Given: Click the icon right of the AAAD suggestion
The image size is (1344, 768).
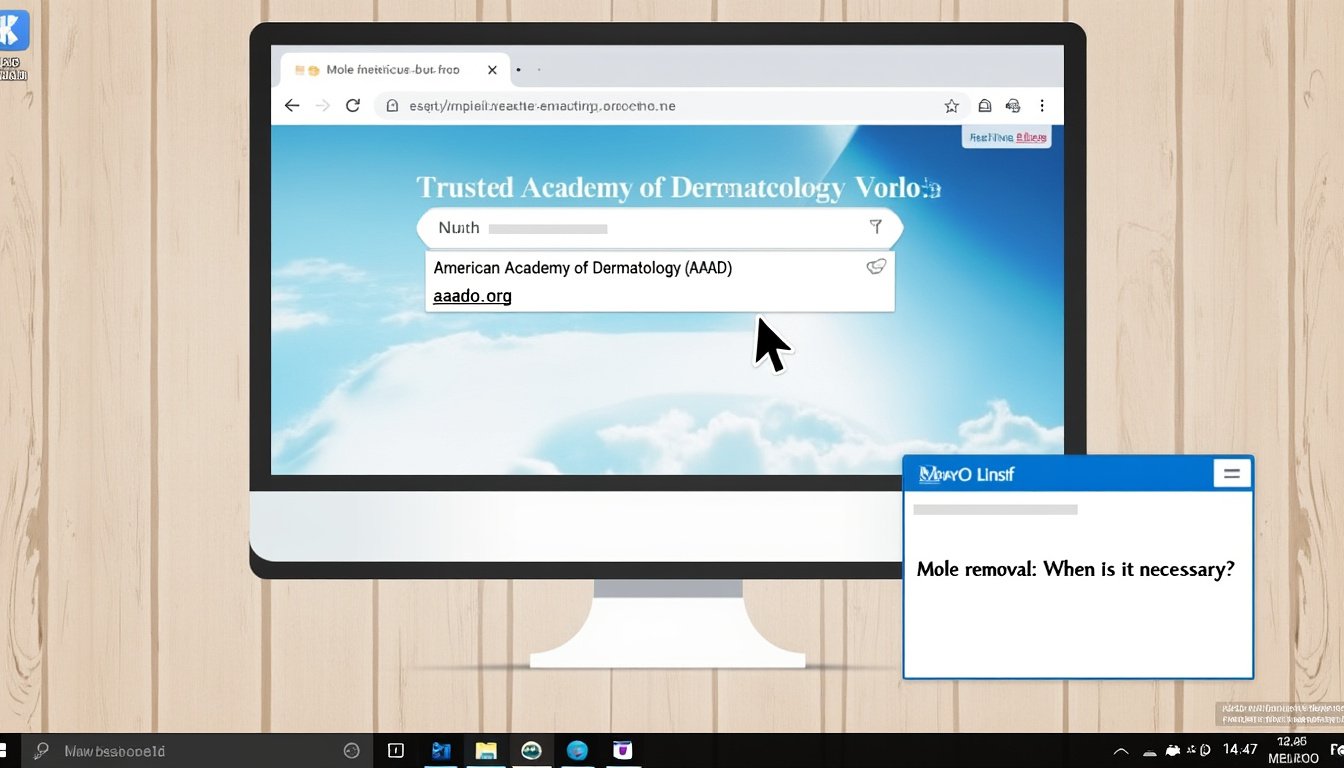Looking at the screenshot, I should 876,267.
